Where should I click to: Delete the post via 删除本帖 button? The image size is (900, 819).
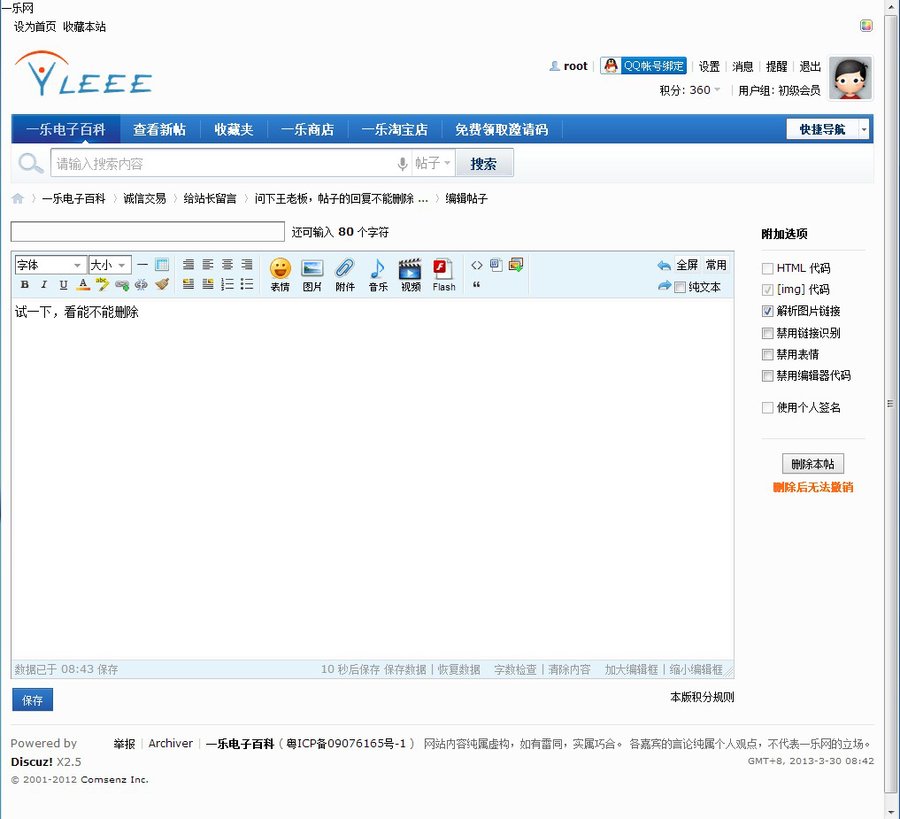point(812,463)
